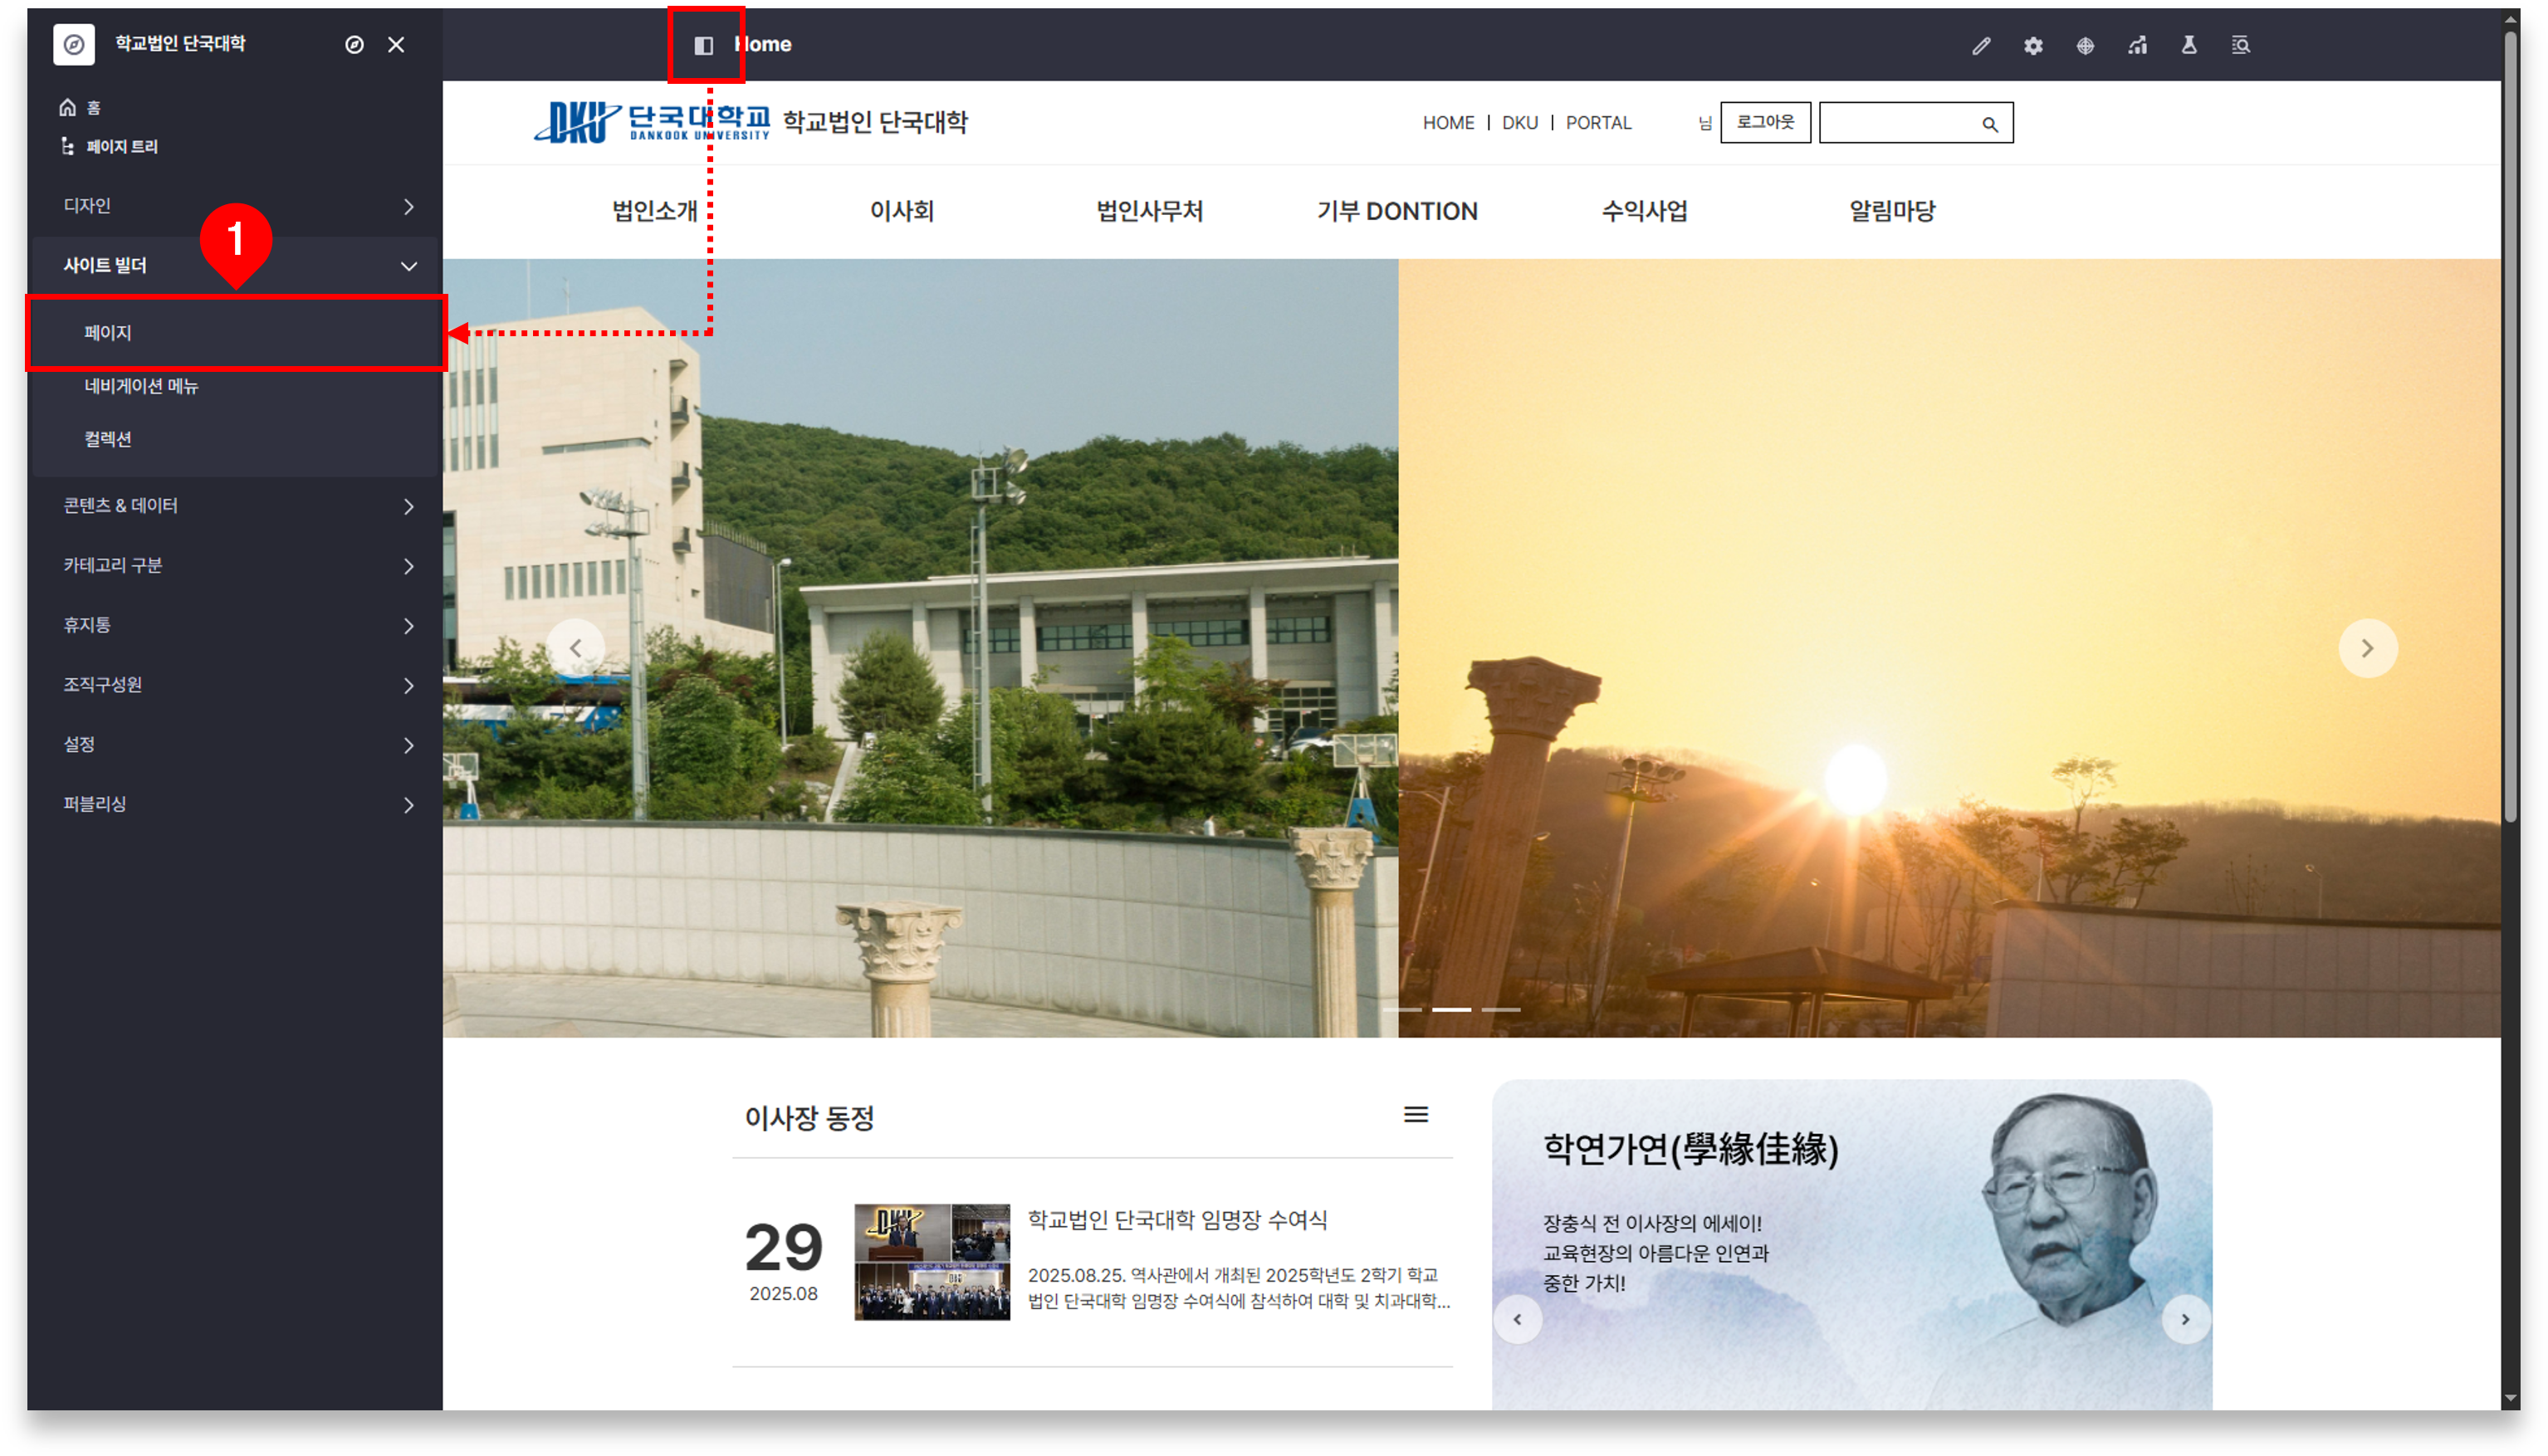Viewport: 2548px width, 1456px height.
Task: Click the 로그아웃 button
Action: (1765, 122)
